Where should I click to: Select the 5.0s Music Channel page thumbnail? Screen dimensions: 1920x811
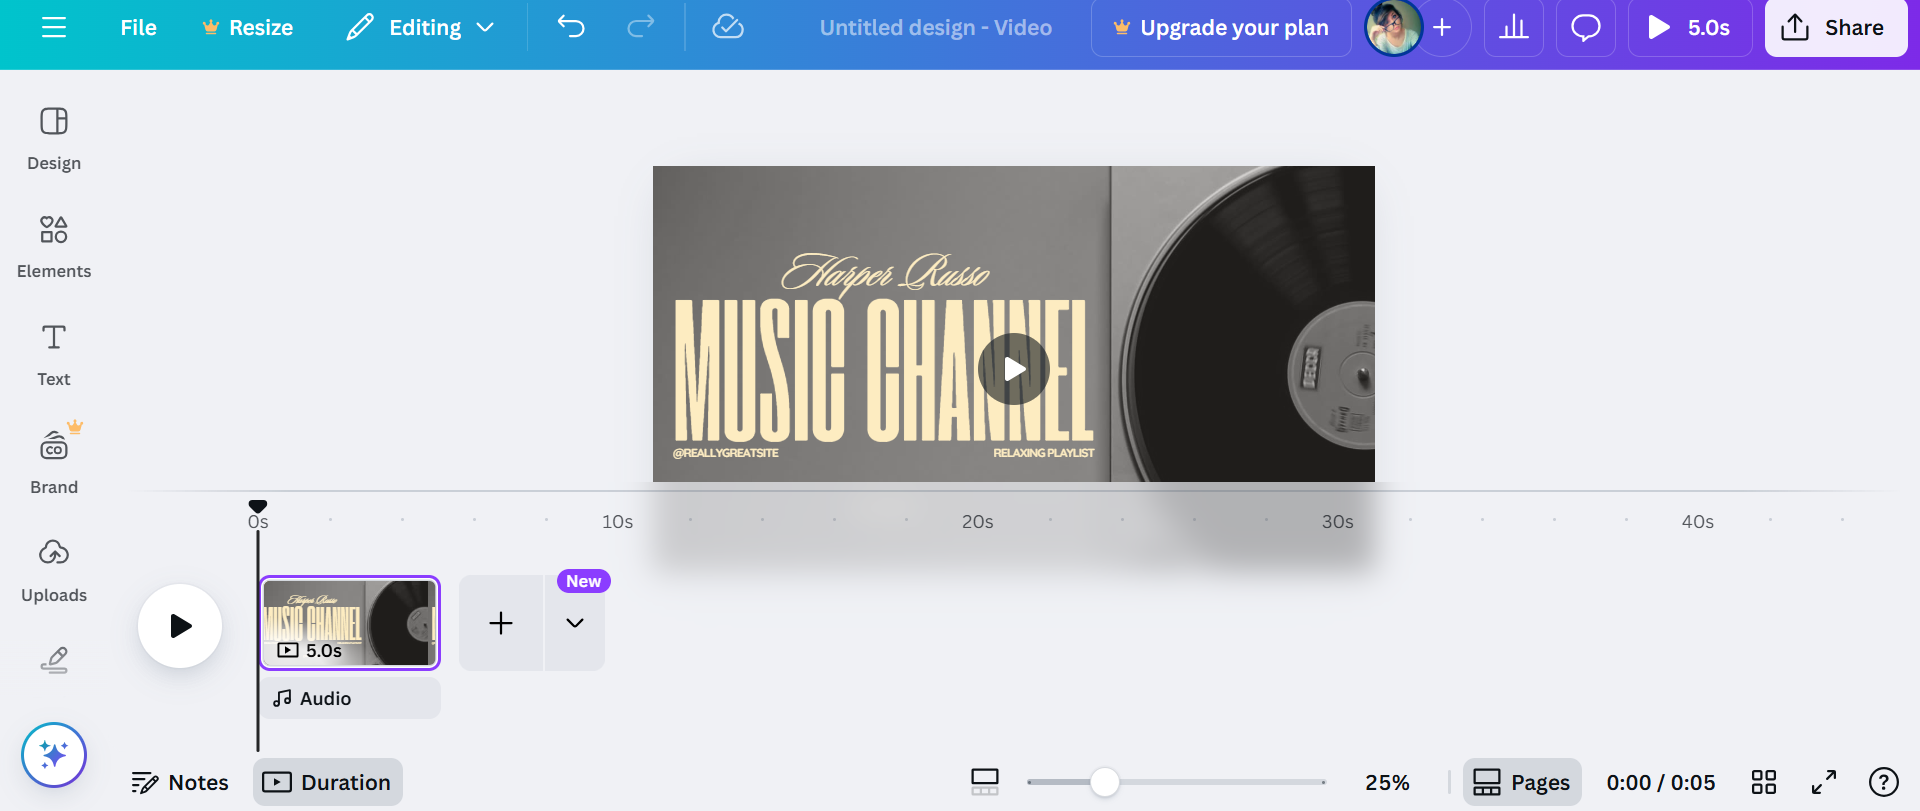pyautogui.click(x=350, y=623)
